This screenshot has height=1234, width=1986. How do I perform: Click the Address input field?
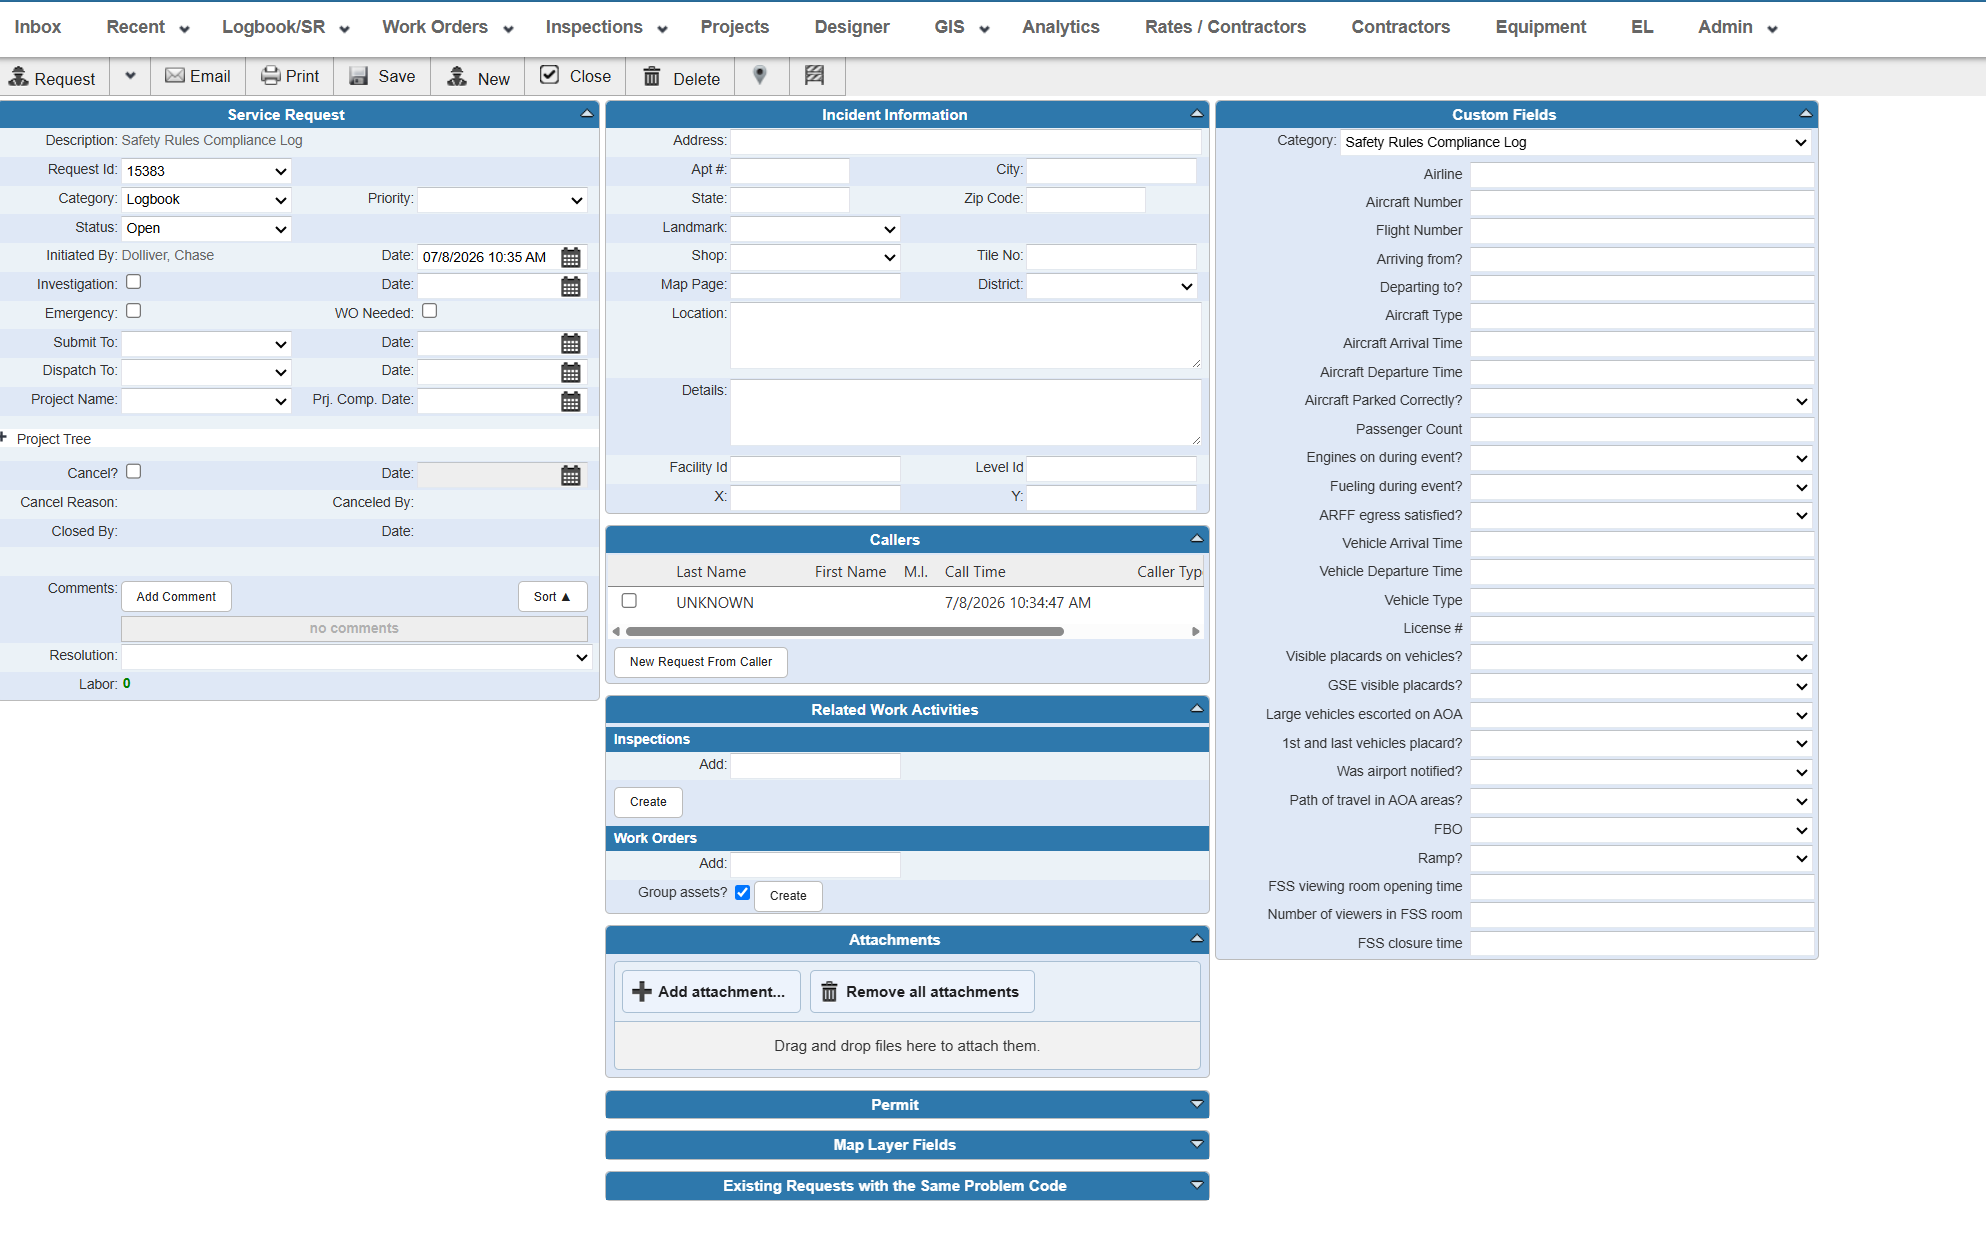tap(966, 142)
